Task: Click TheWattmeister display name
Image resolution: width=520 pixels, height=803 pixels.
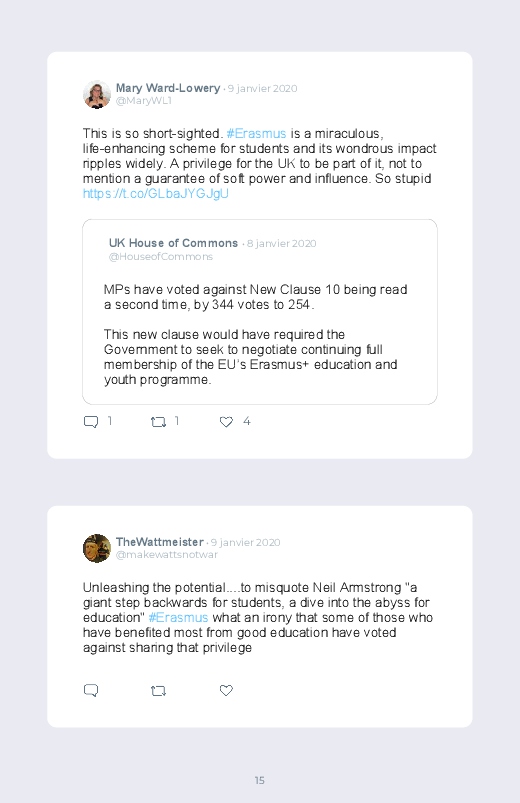Action: click(x=160, y=542)
